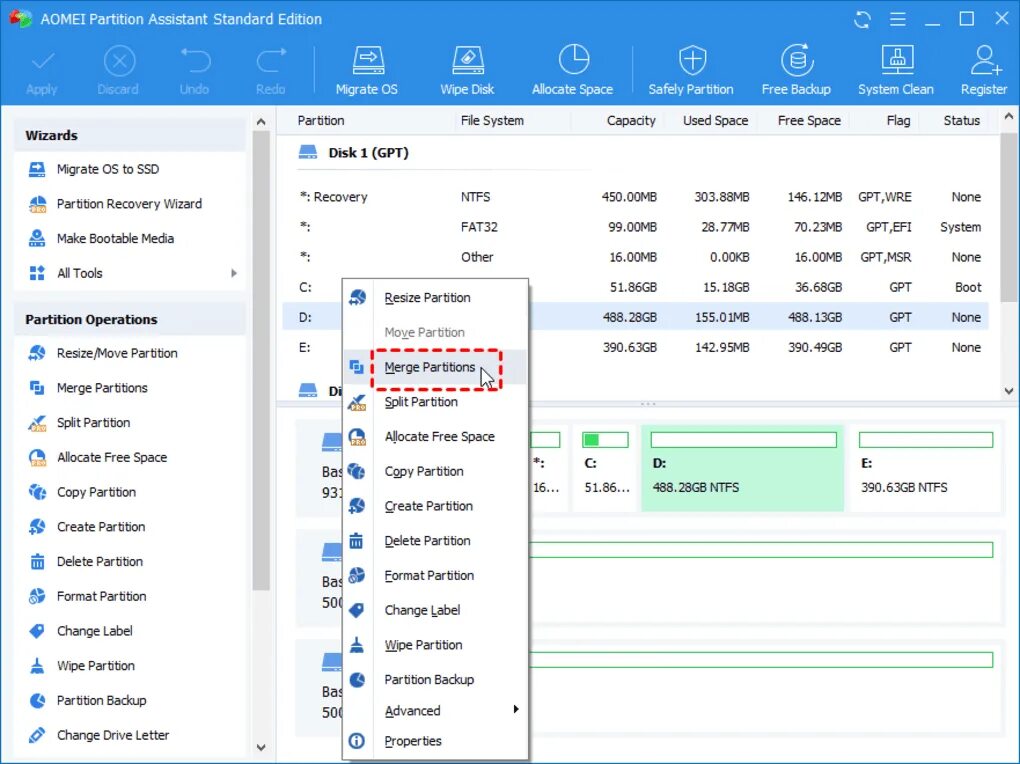1020x764 pixels.
Task: Choose Delete Partition in context menu
Action: pyautogui.click(x=435, y=541)
